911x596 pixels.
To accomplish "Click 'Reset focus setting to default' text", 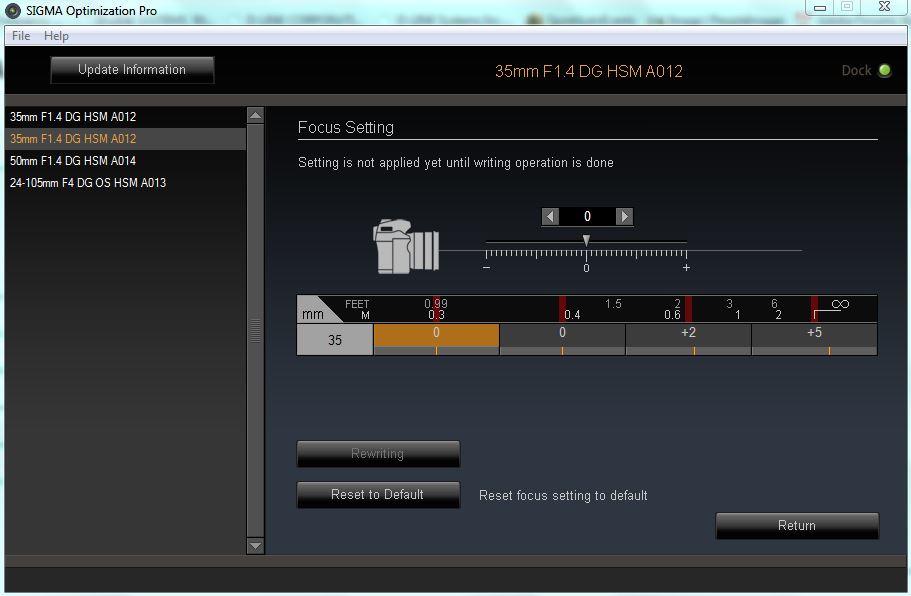I will tap(563, 496).
